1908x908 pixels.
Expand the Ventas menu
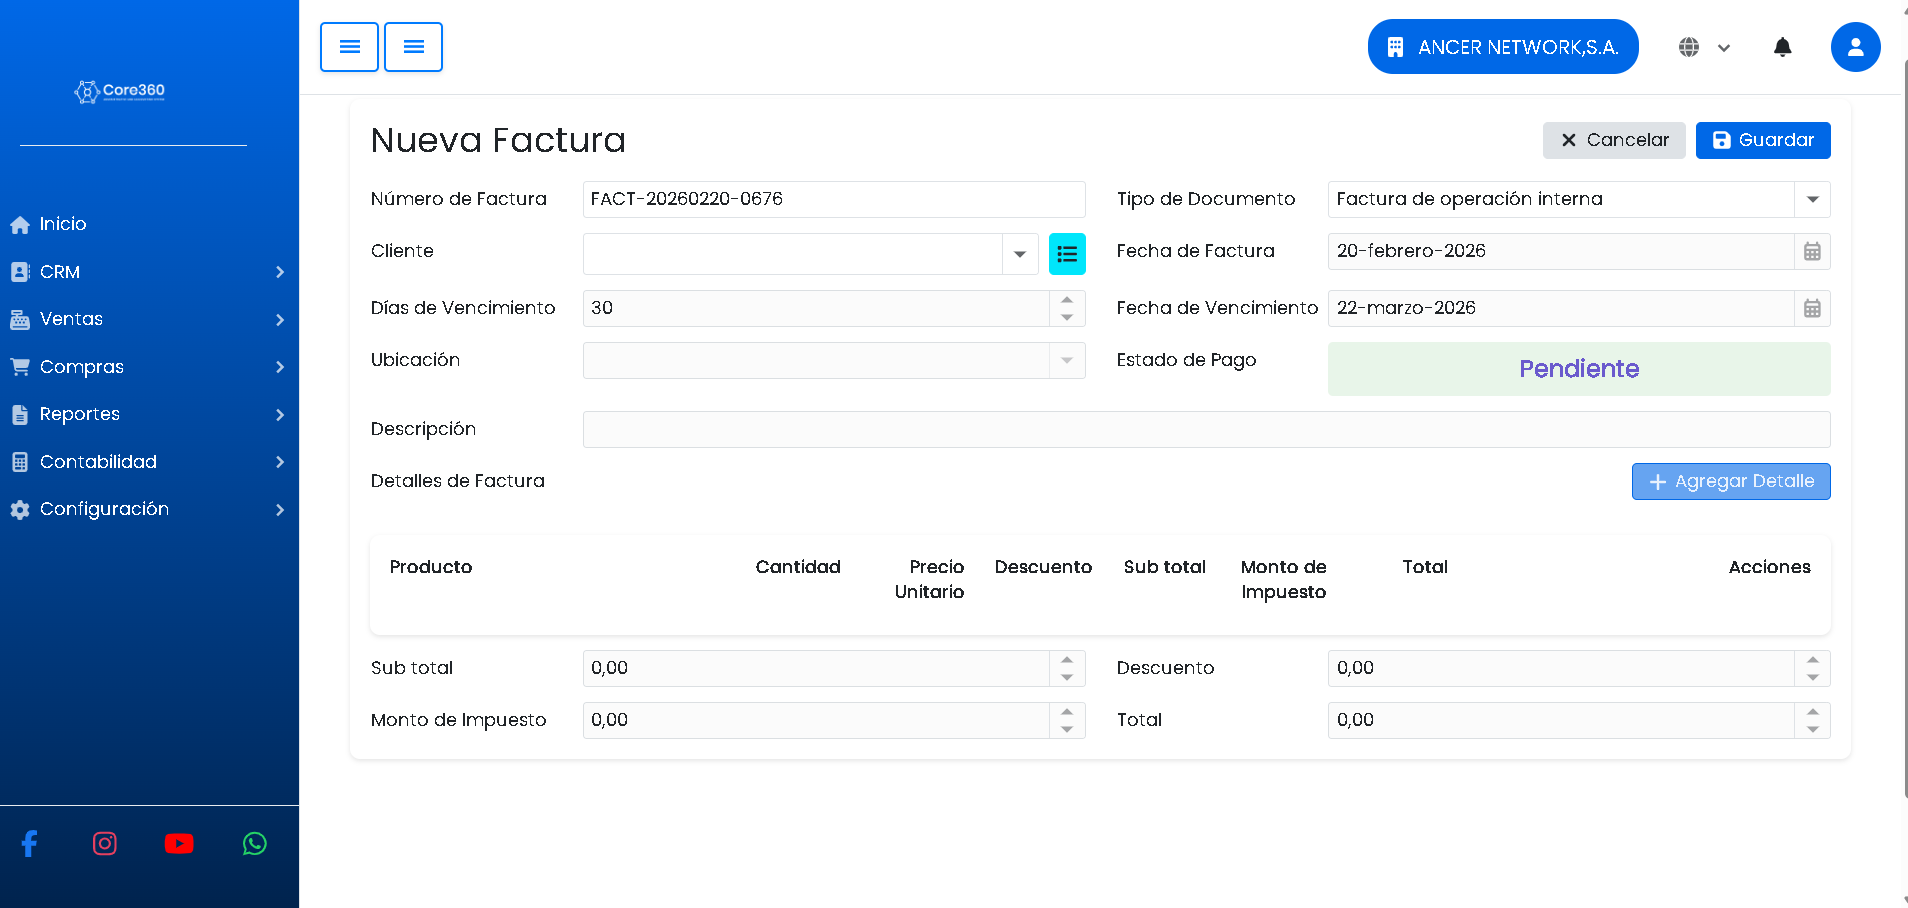(148, 319)
